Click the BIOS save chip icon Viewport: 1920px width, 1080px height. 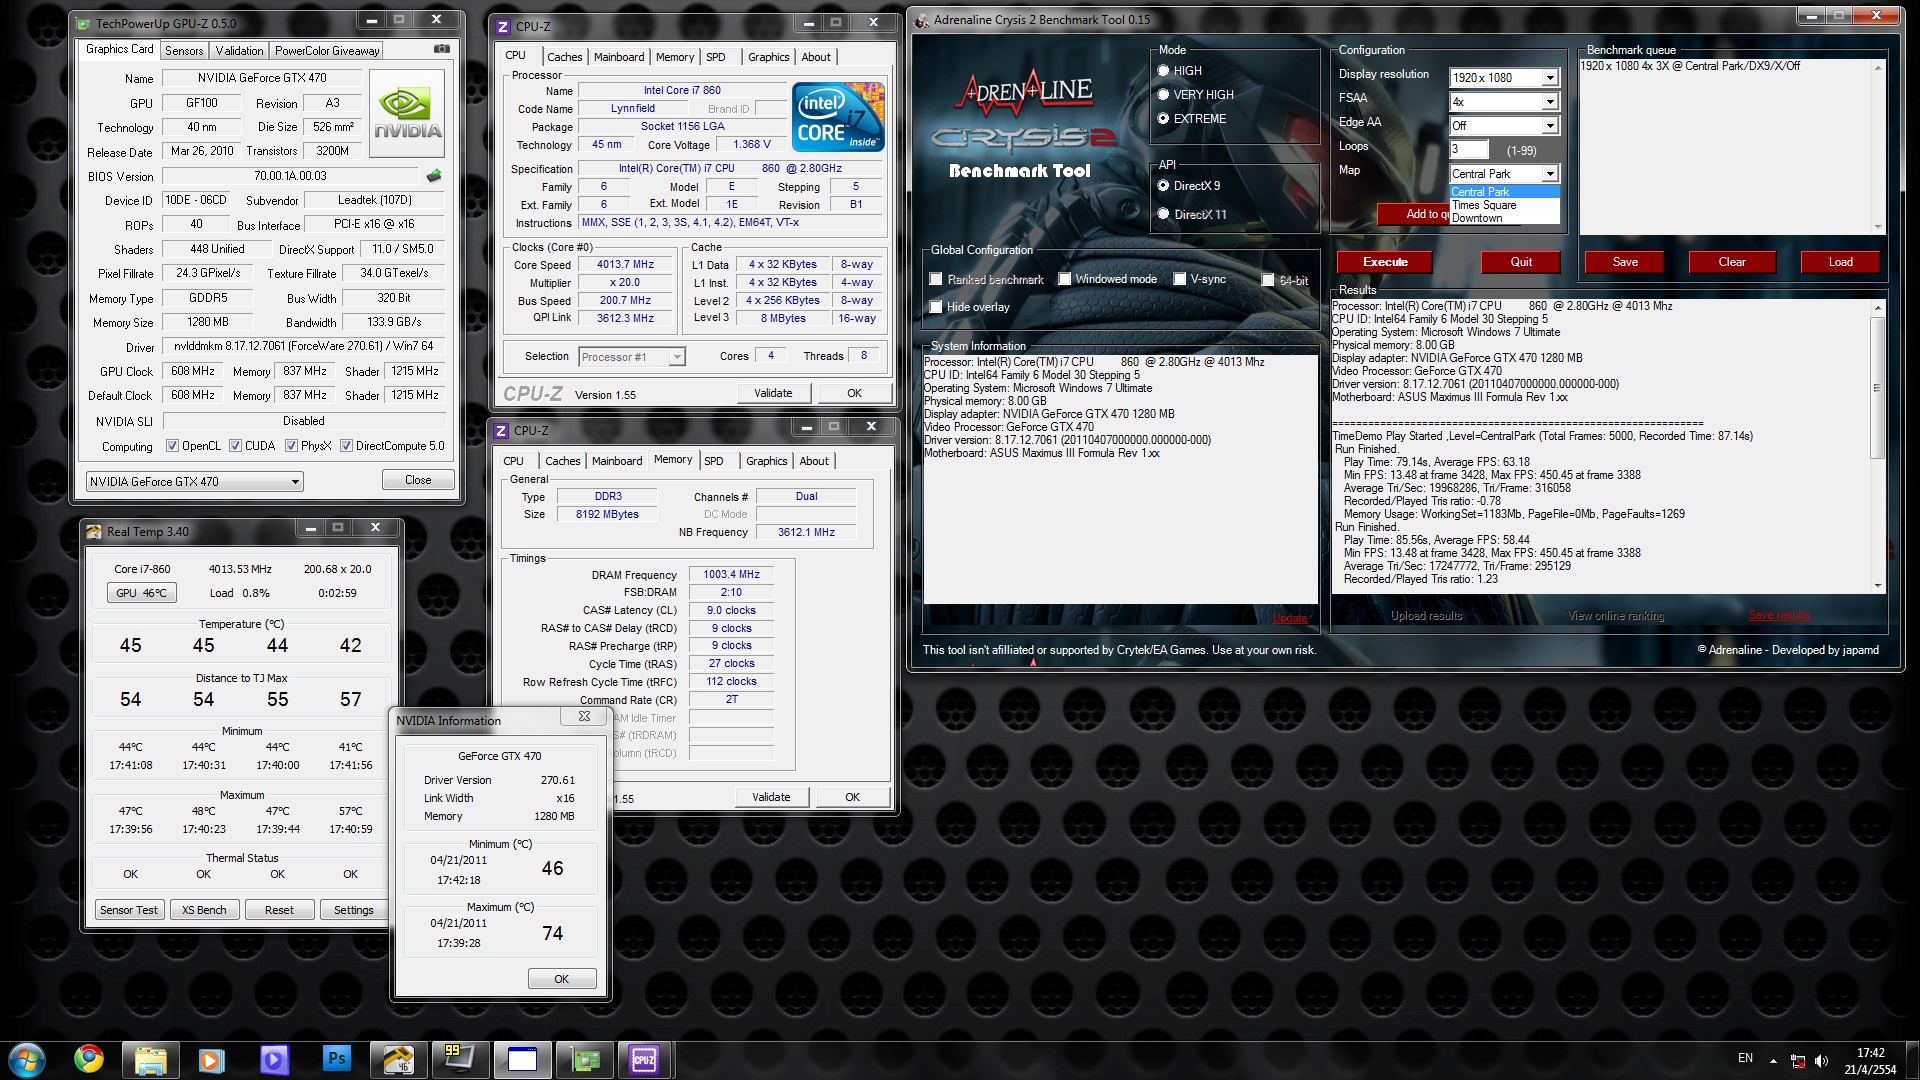[433, 176]
